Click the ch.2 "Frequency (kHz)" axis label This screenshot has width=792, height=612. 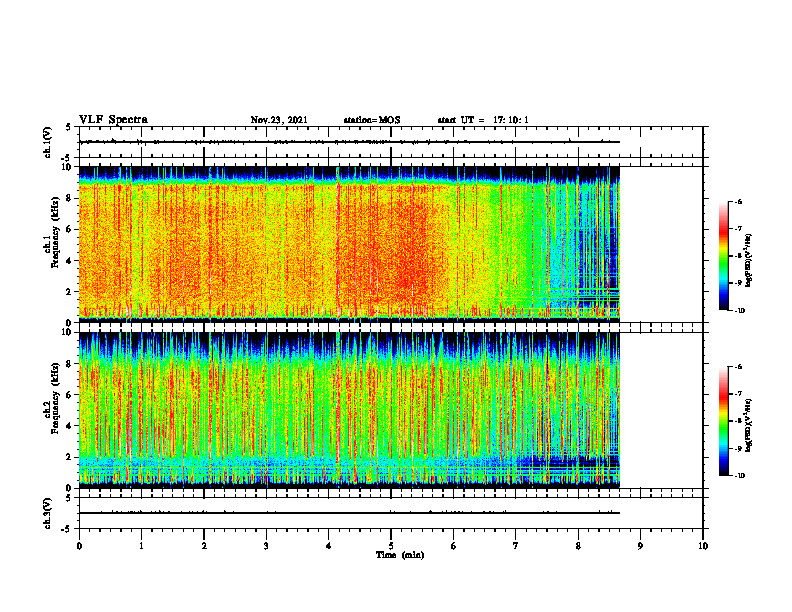[x=55, y=398]
